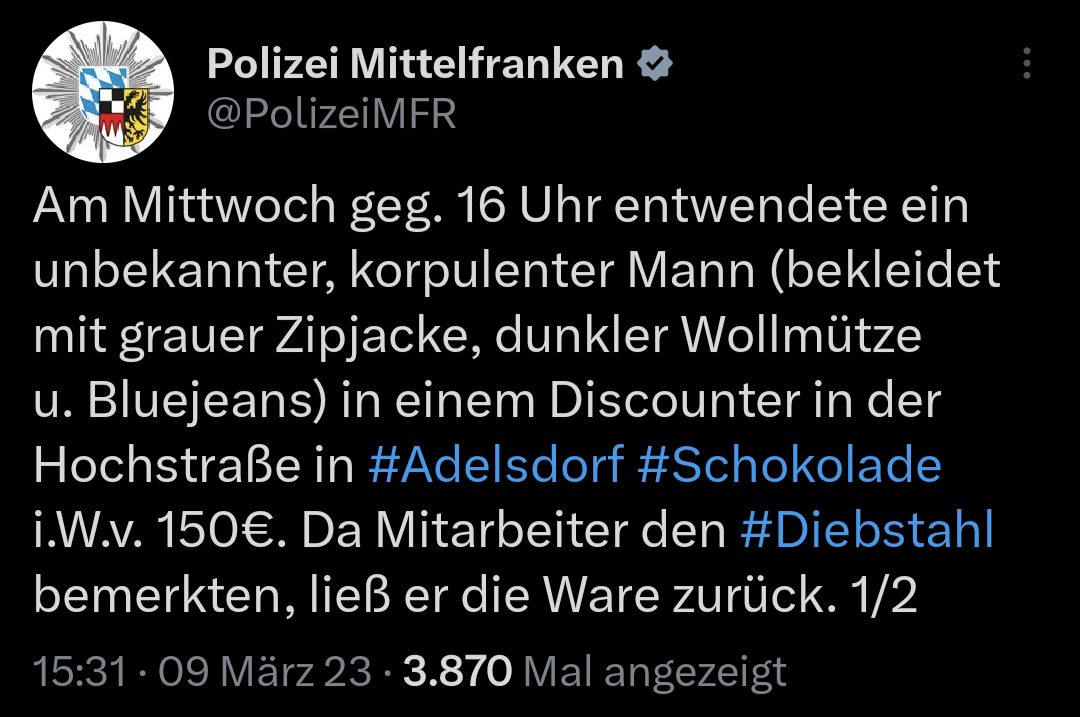Open the @PolizeiMFR handle
This screenshot has width=1080, height=717.
pos(331,115)
